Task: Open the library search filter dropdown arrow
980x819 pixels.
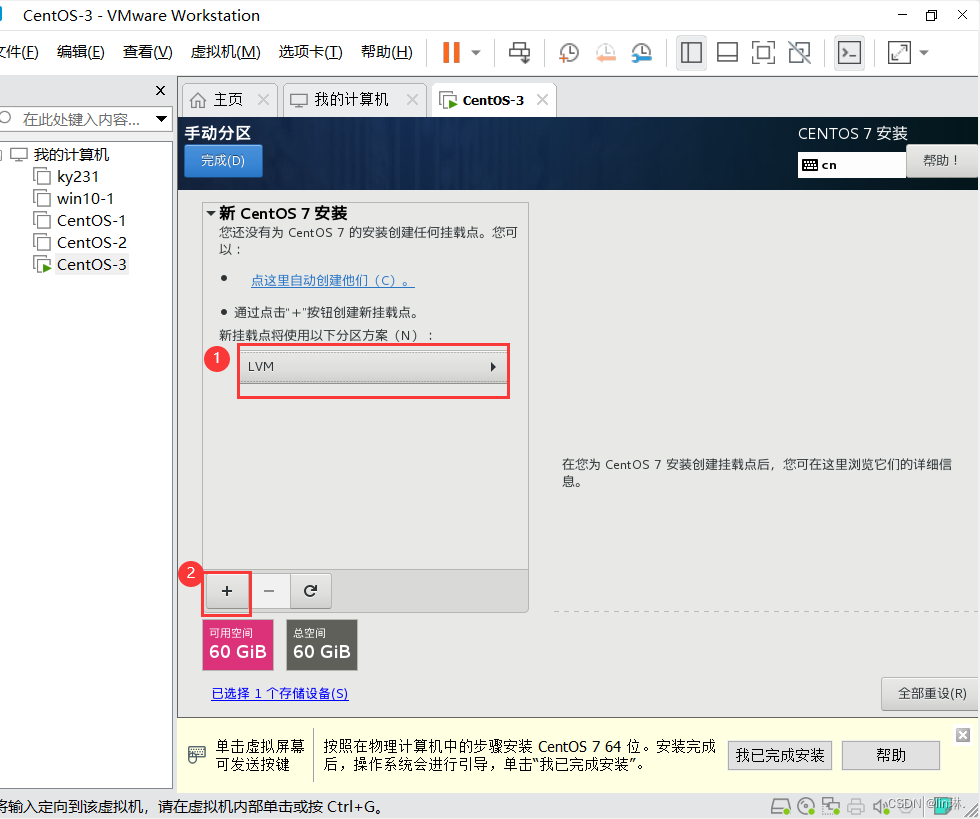Action: [161, 119]
